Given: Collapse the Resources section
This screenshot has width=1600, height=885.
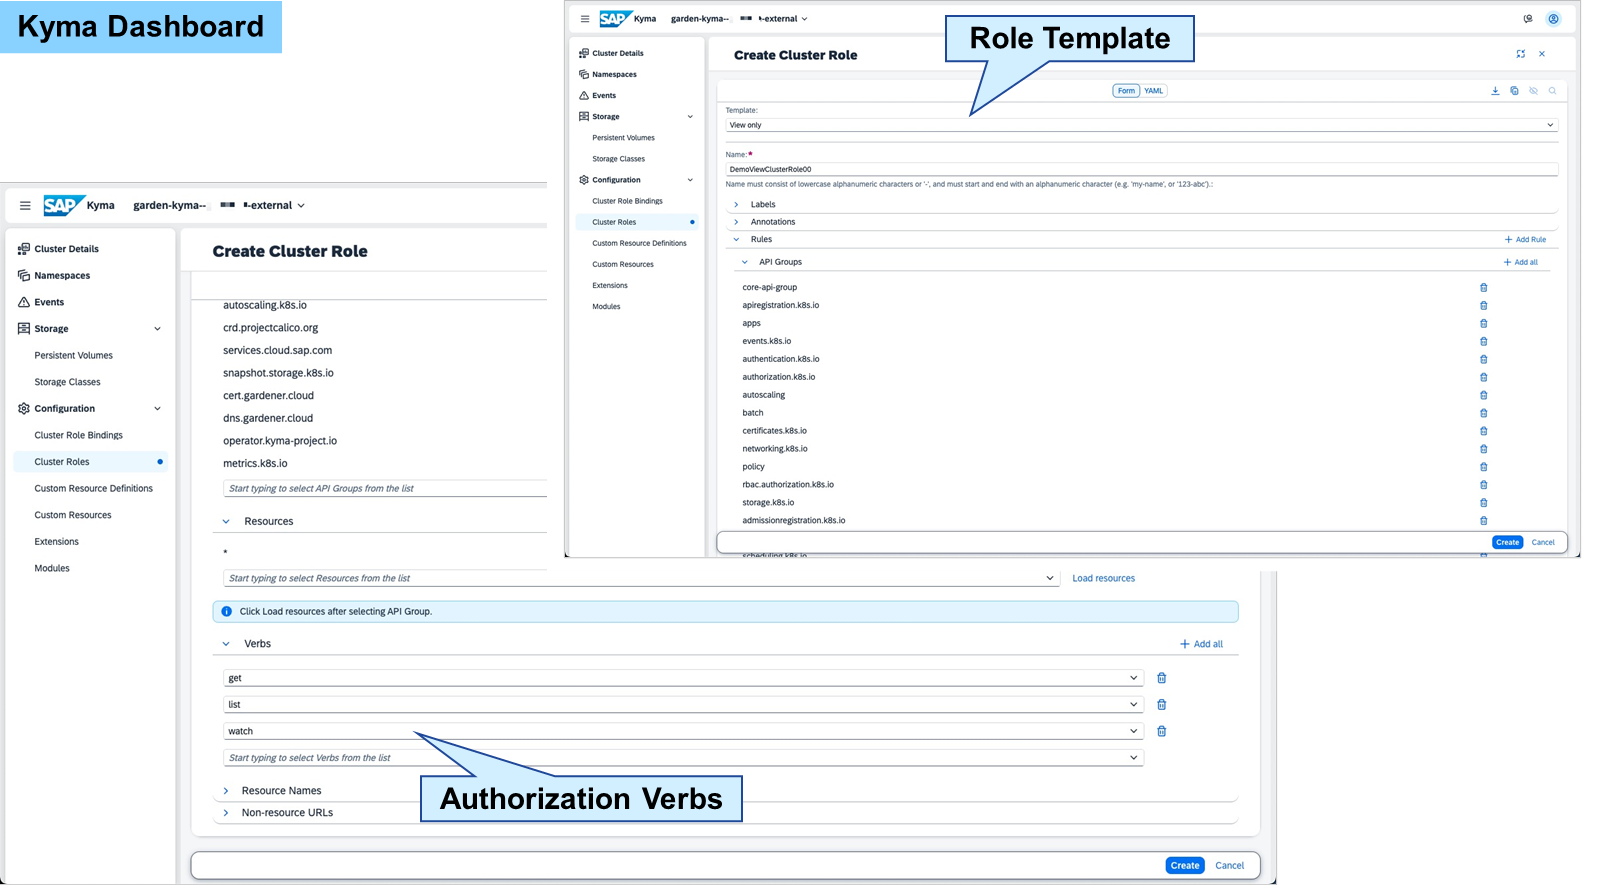Looking at the screenshot, I should tap(226, 522).
